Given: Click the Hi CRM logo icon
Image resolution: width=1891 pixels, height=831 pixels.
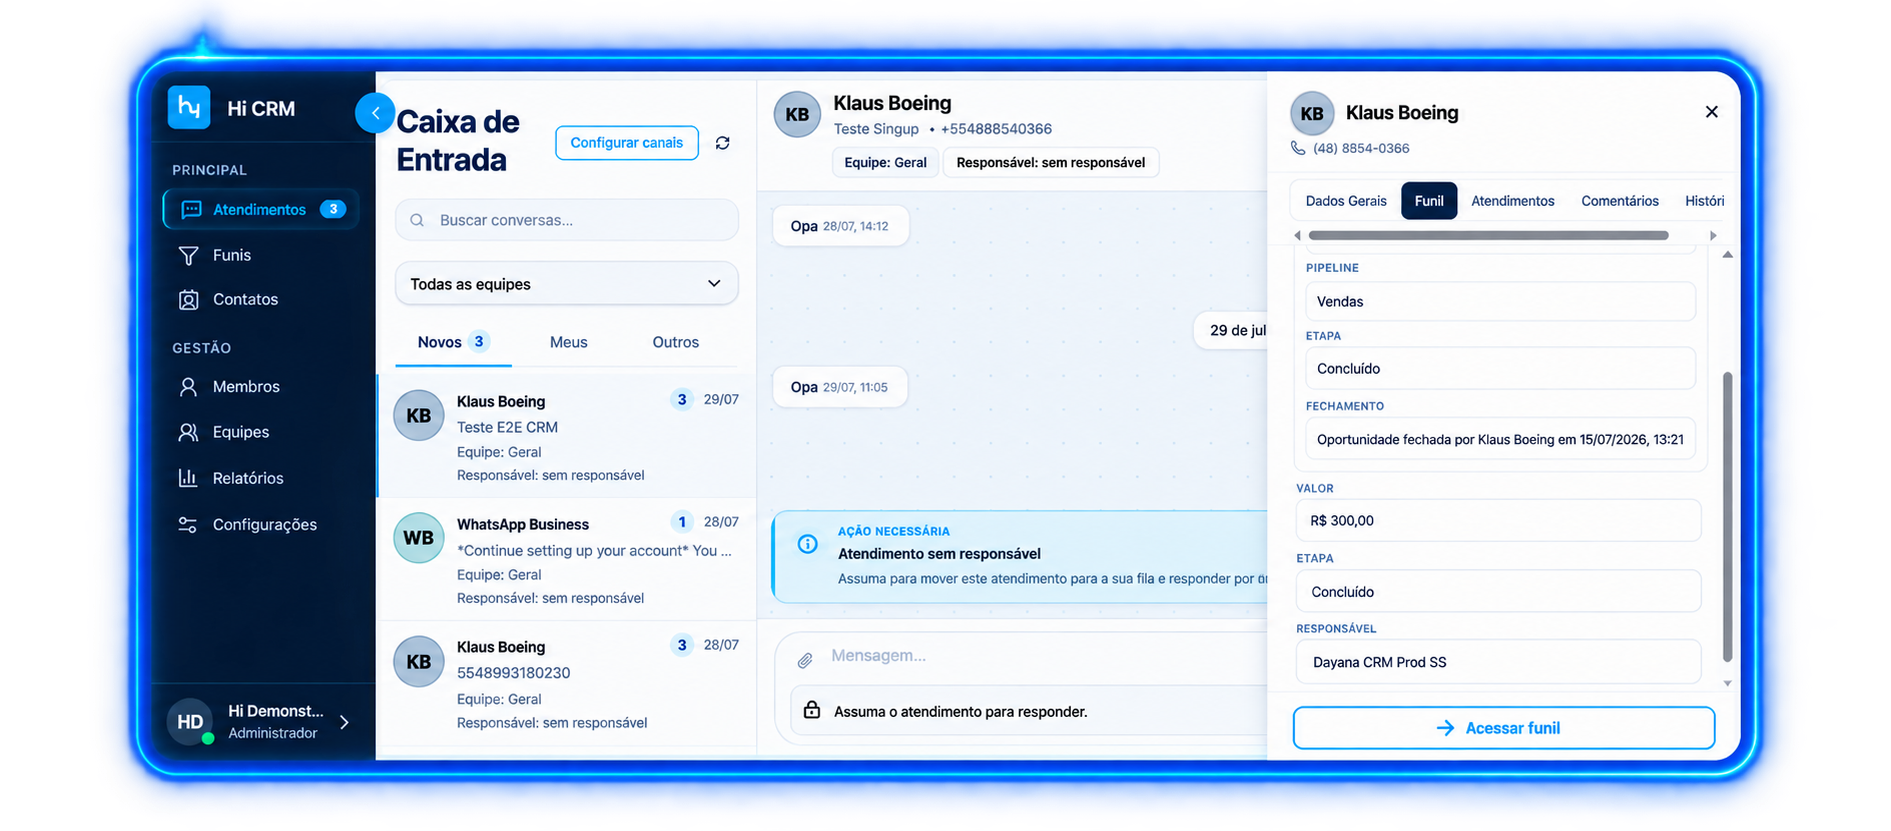Looking at the screenshot, I should tap(189, 108).
